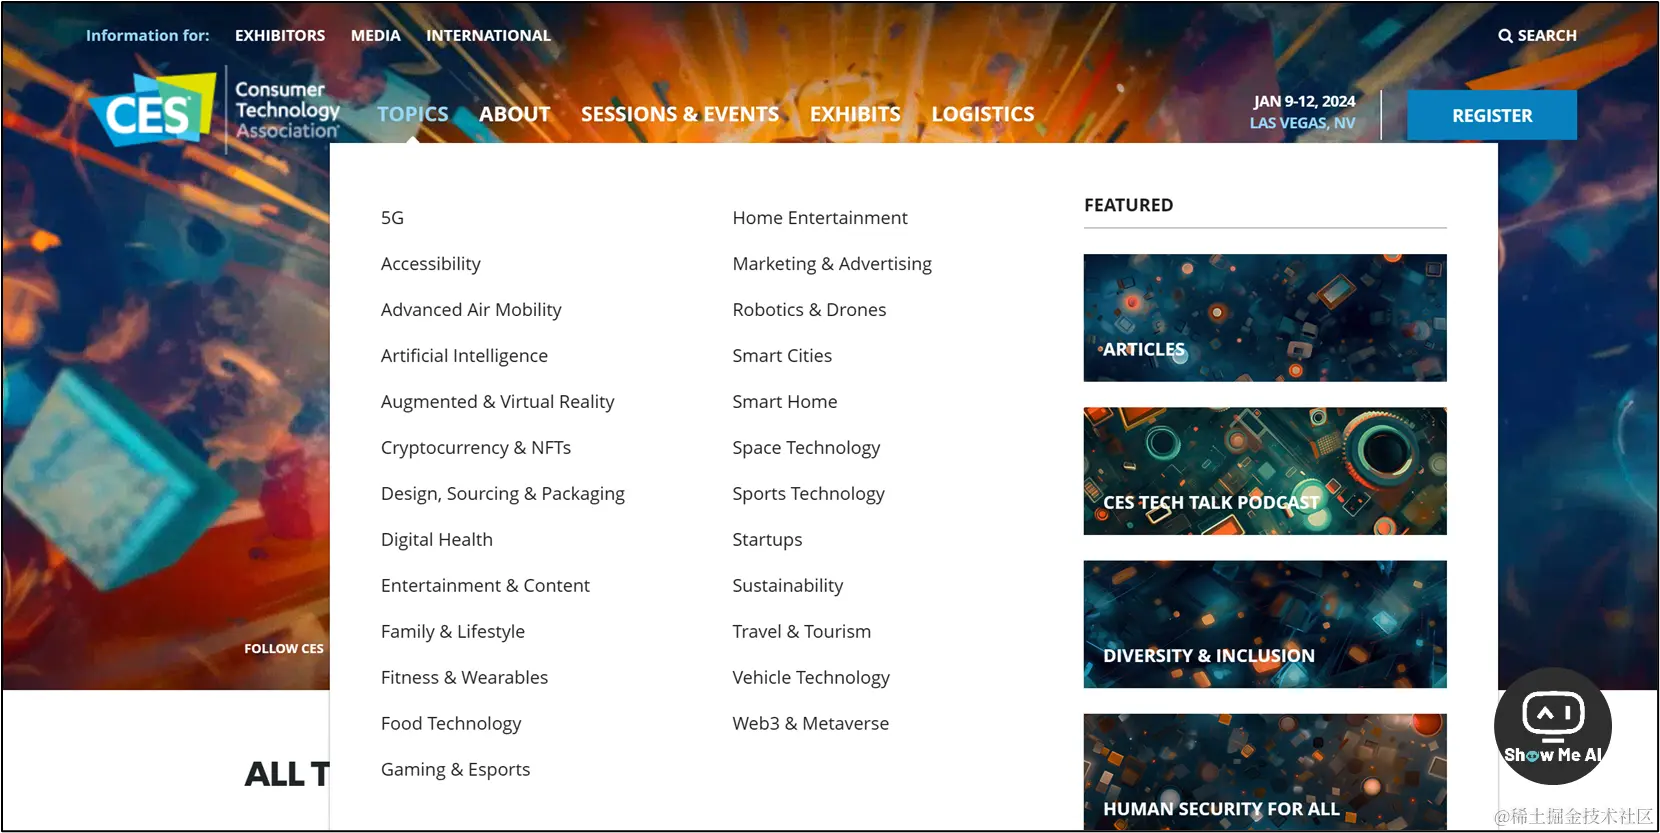
Task: Open Startups topic
Action: 767,540
